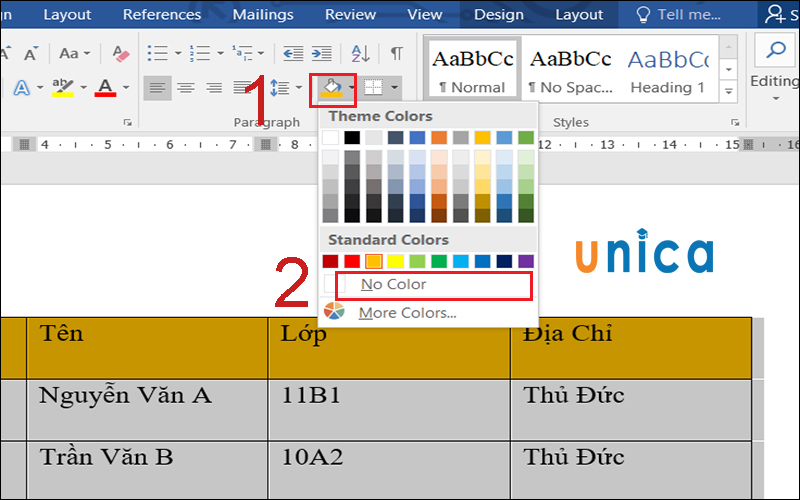Image resolution: width=800 pixels, height=500 pixels.
Task: Open the Table Tools Design tab
Action: (498, 14)
